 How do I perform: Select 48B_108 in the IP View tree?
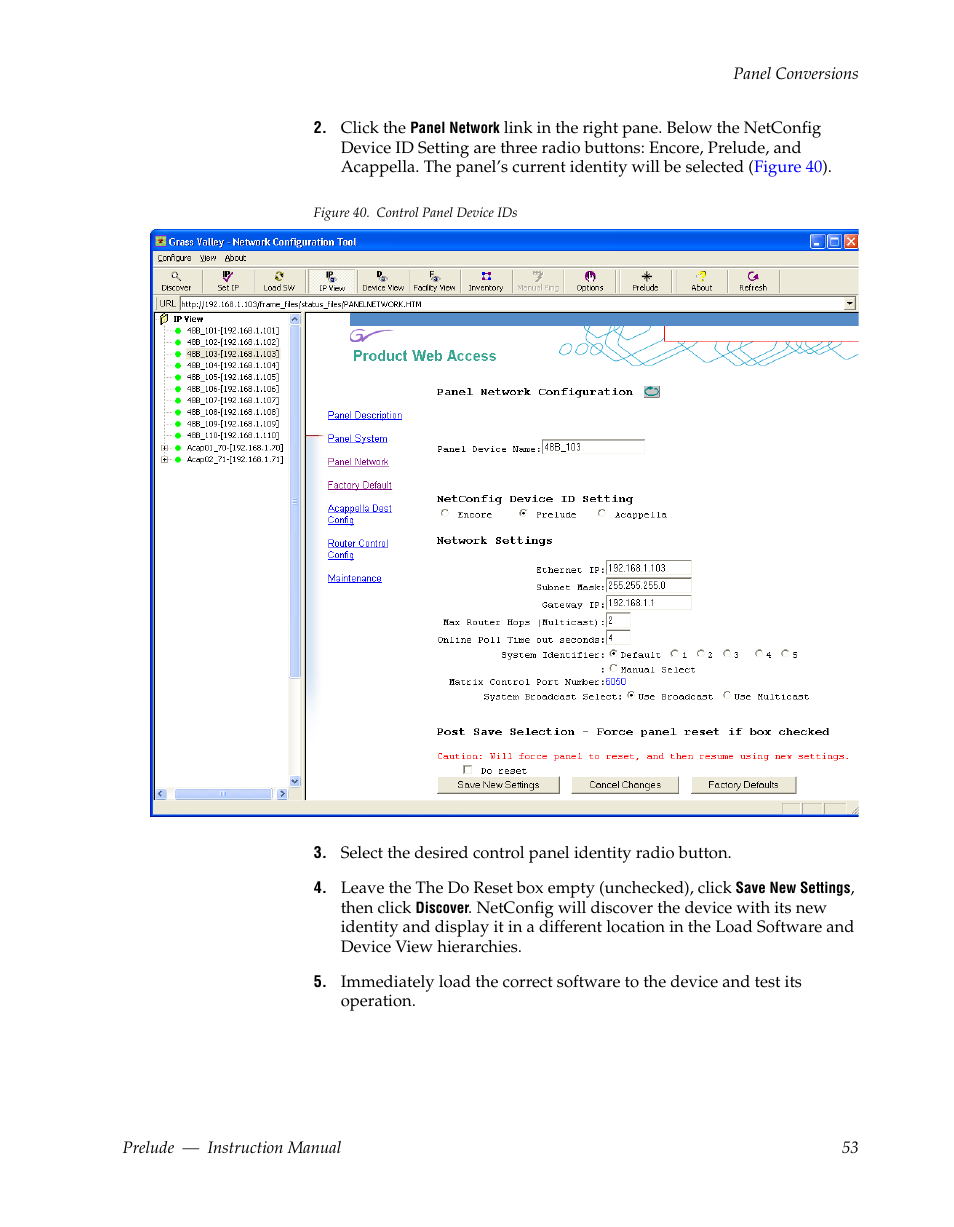point(232,412)
